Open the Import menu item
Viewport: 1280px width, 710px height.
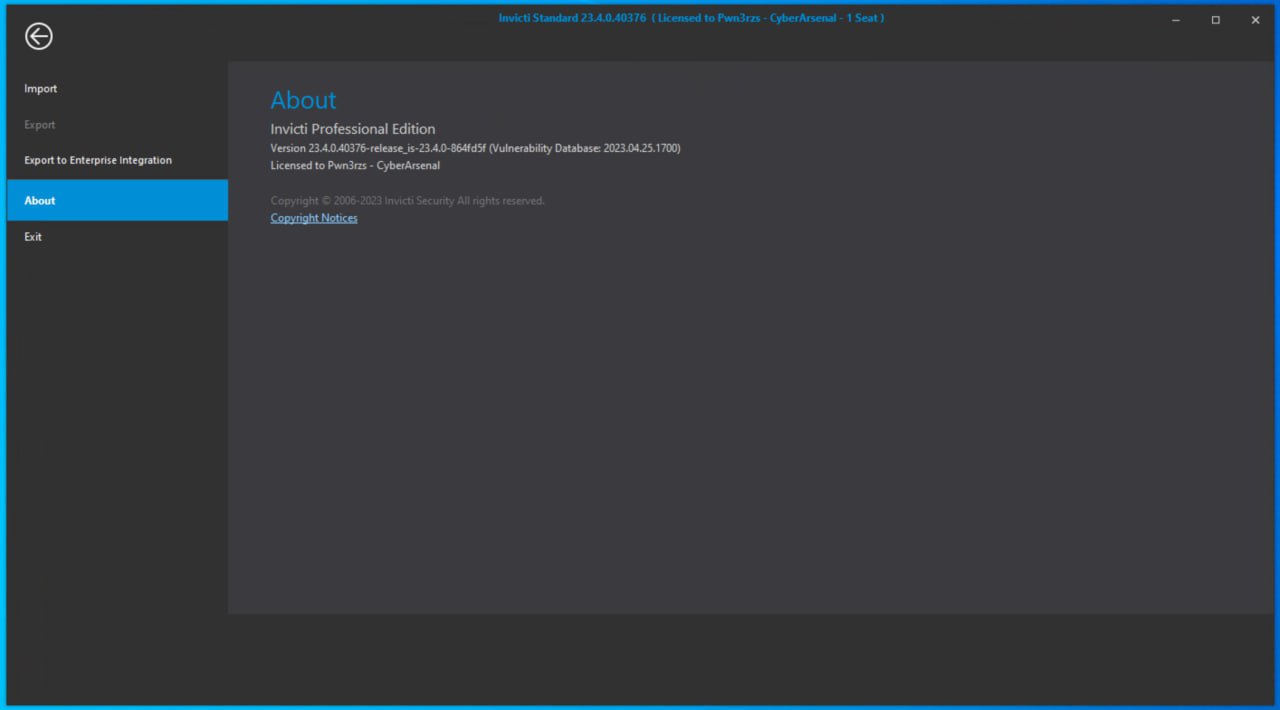117,89
